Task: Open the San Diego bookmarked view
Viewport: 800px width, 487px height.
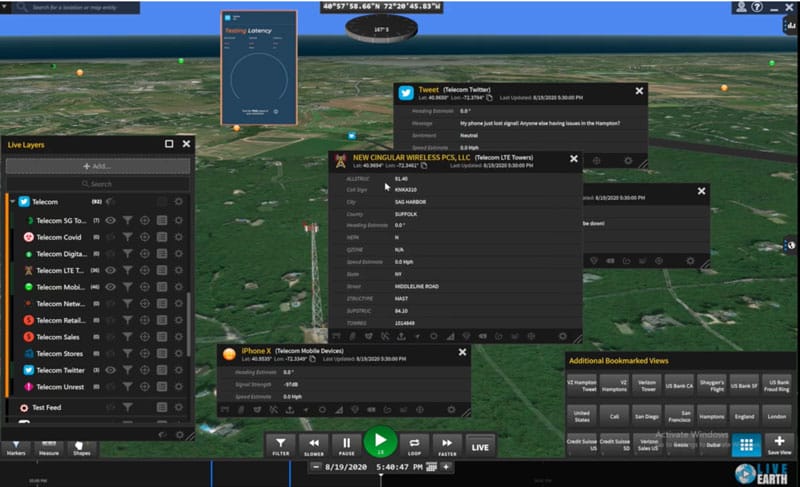Action: click(647, 416)
